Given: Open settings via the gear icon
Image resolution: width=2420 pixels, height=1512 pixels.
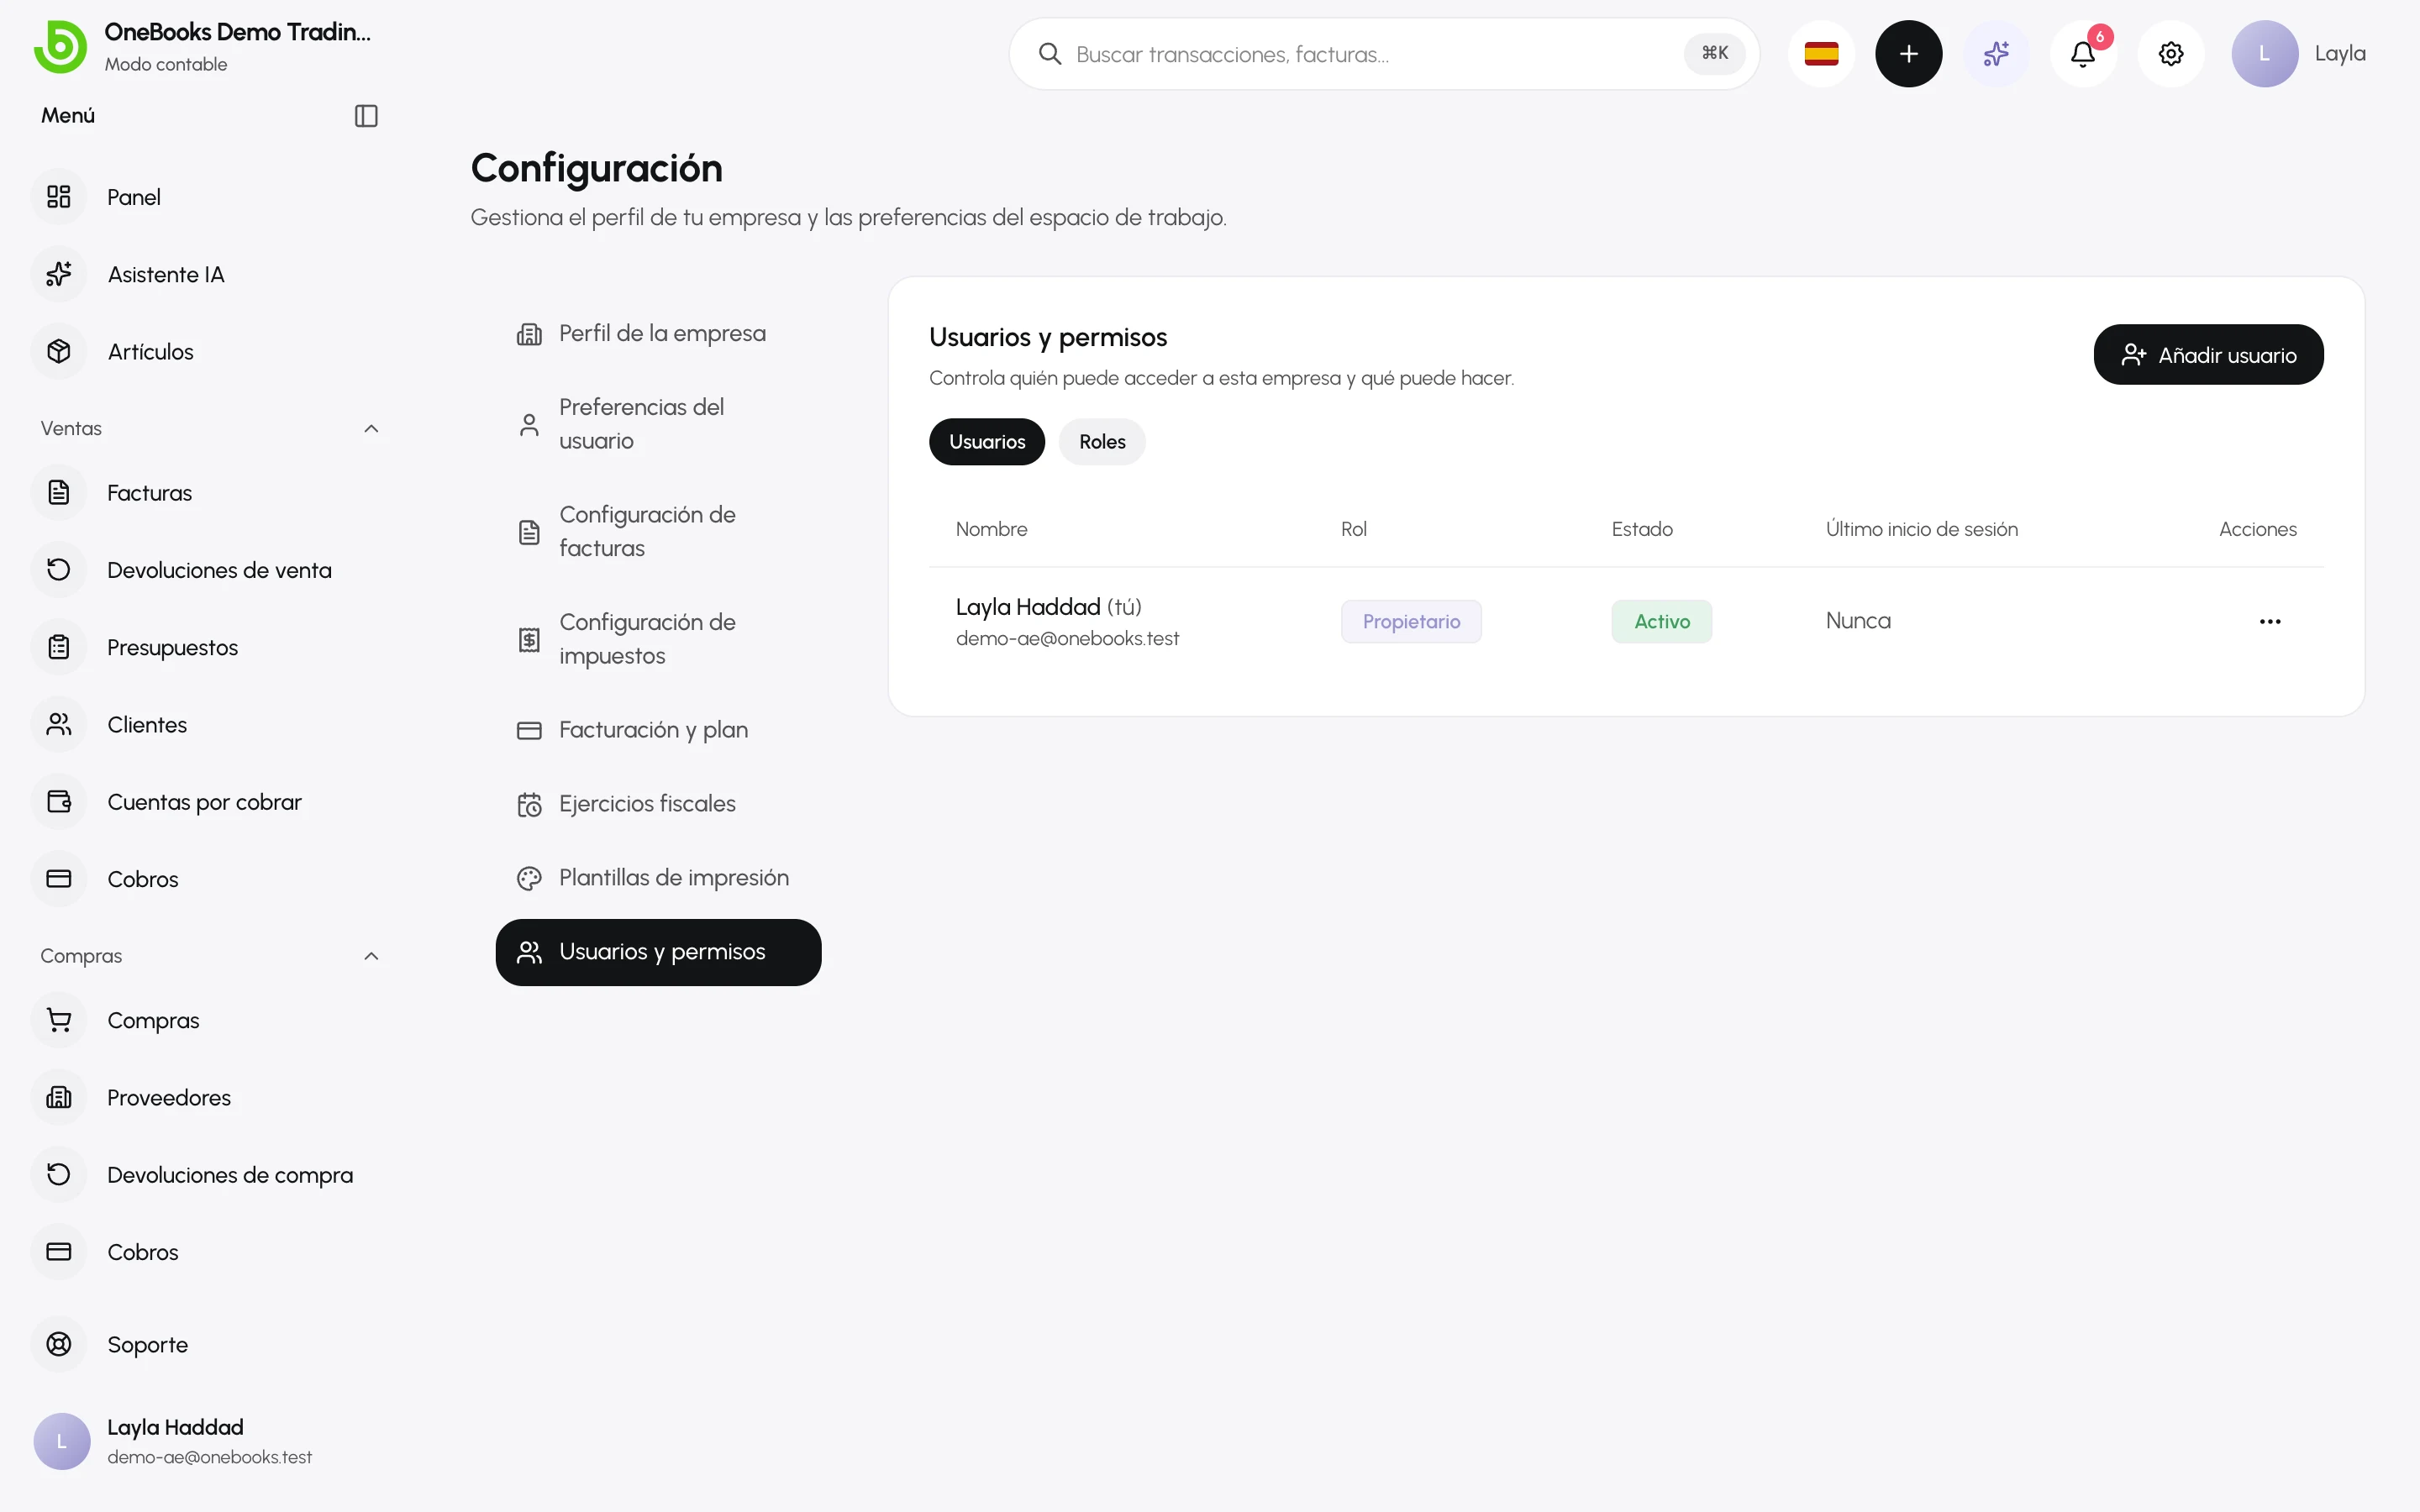Looking at the screenshot, I should tap(2170, 54).
